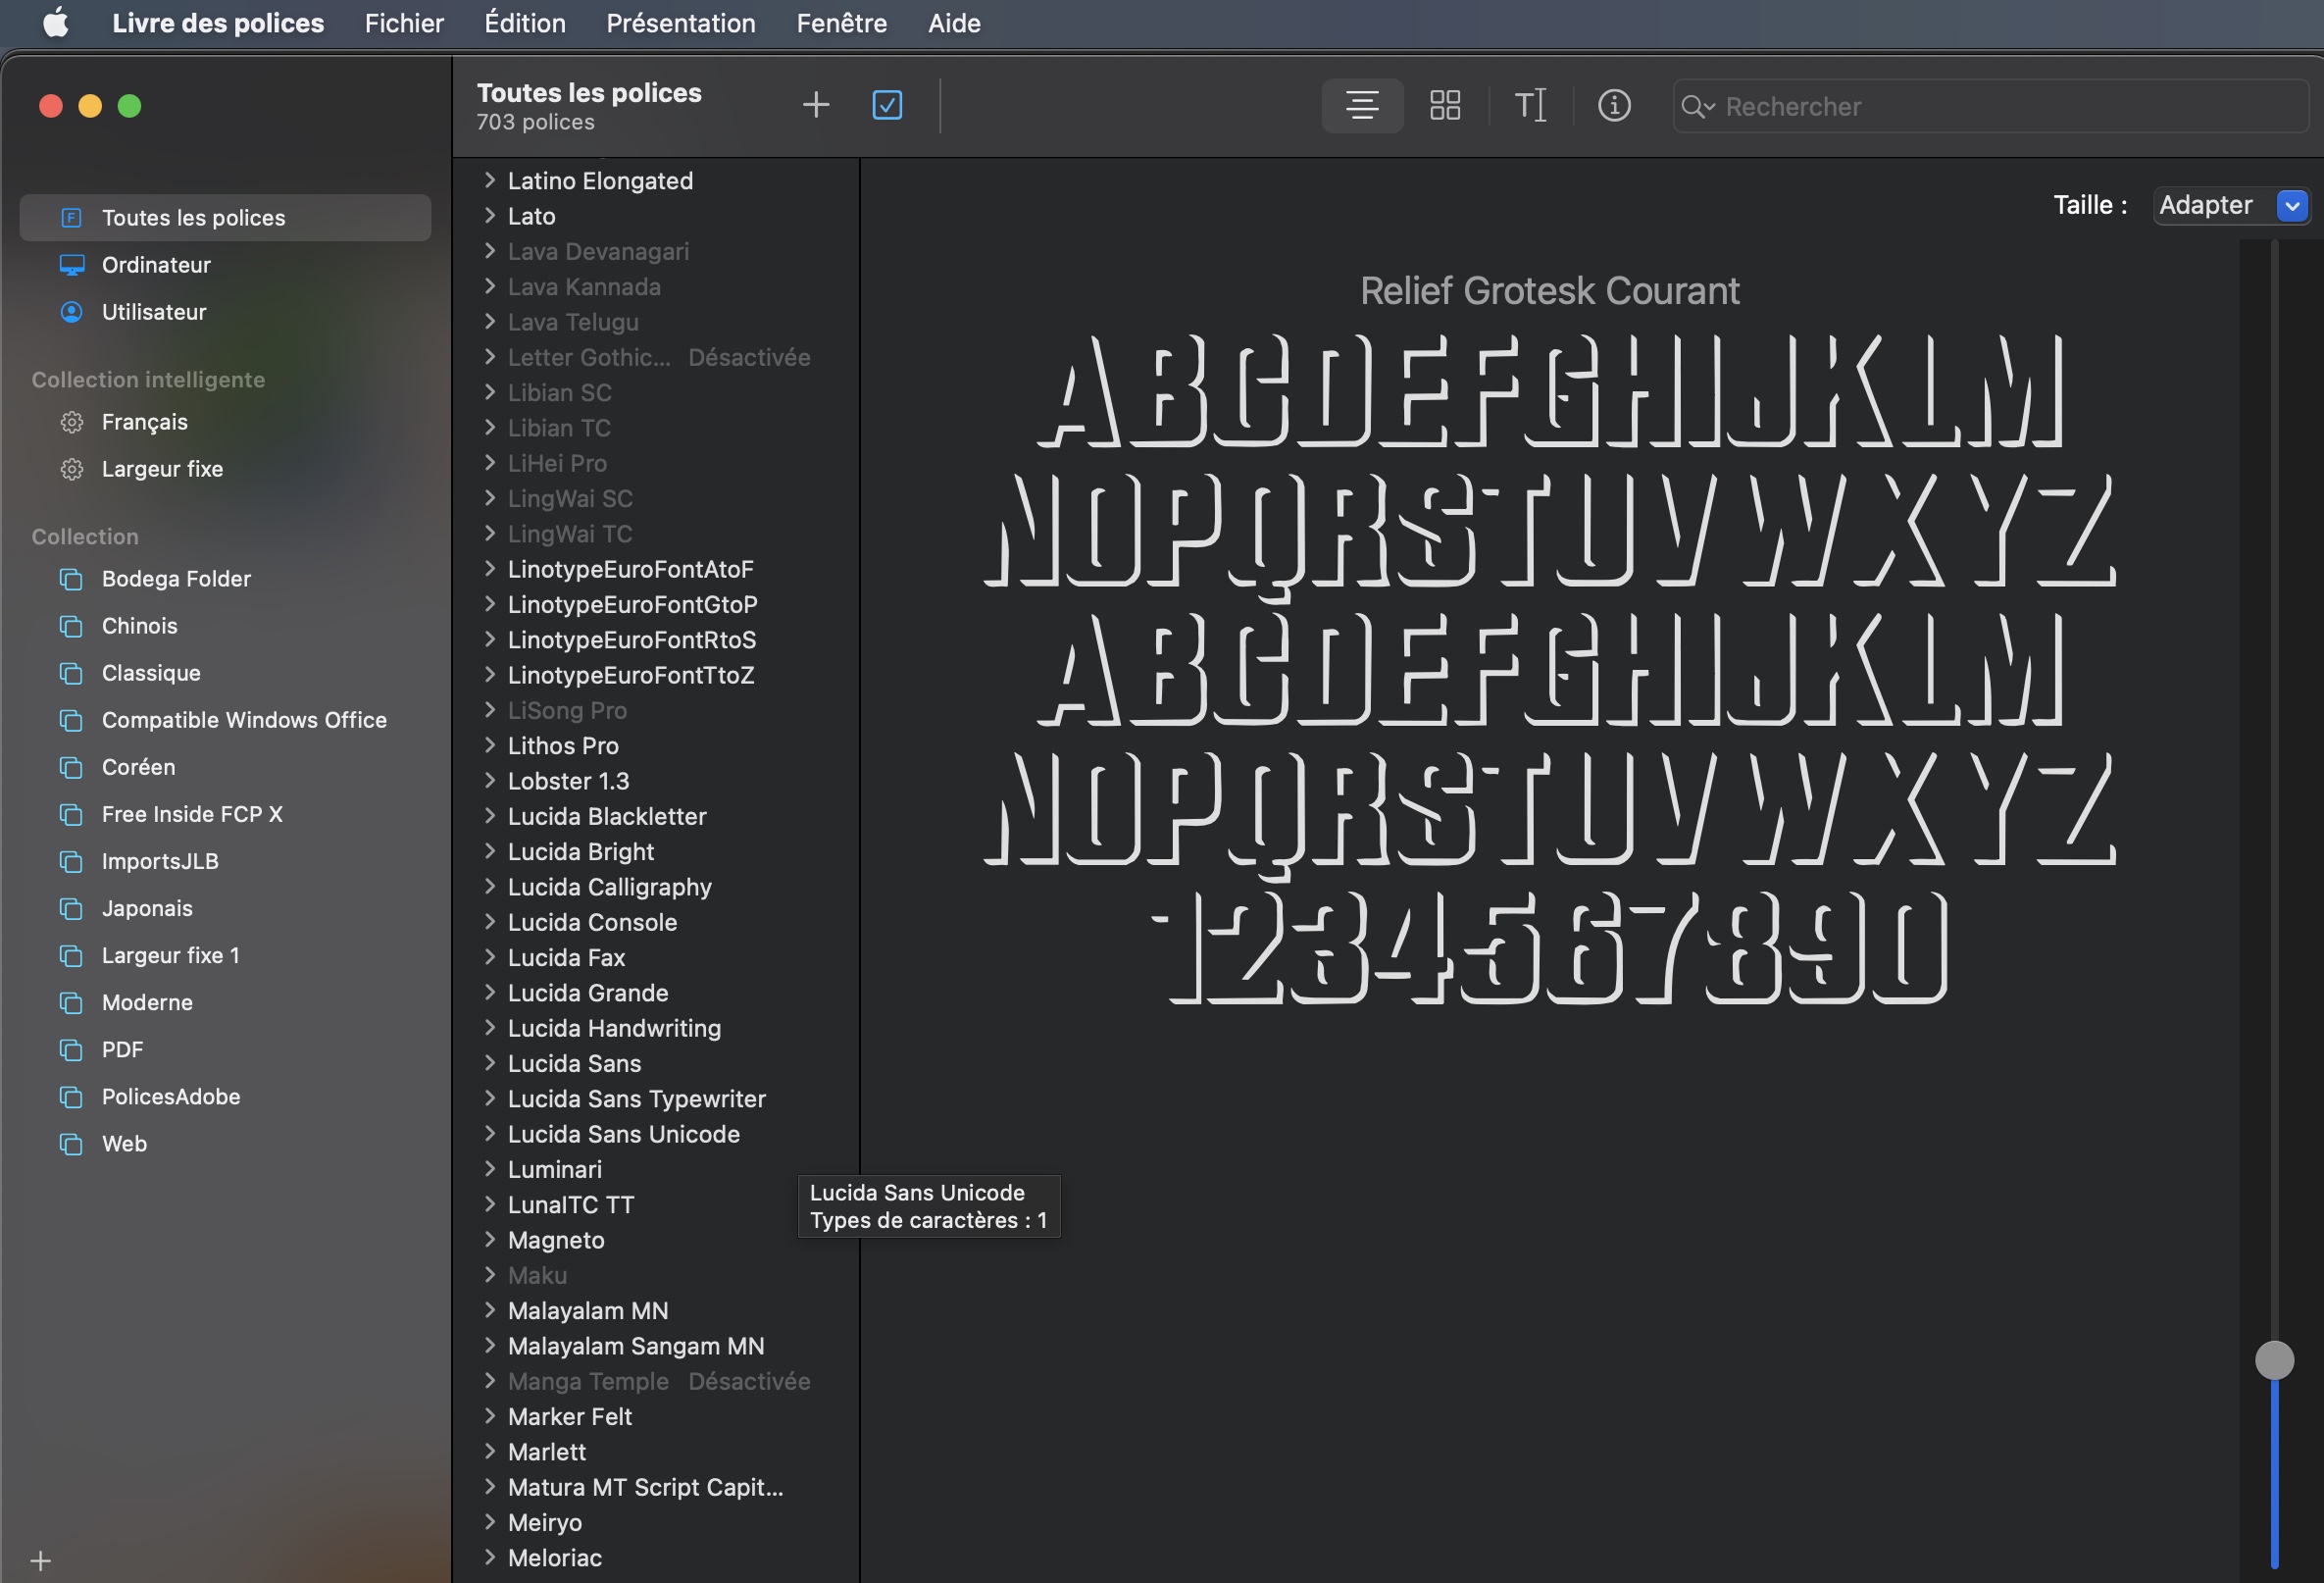This screenshot has height=1583, width=2324.
Task: Open the PolicesAdobe collection
Action: (171, 1096)
